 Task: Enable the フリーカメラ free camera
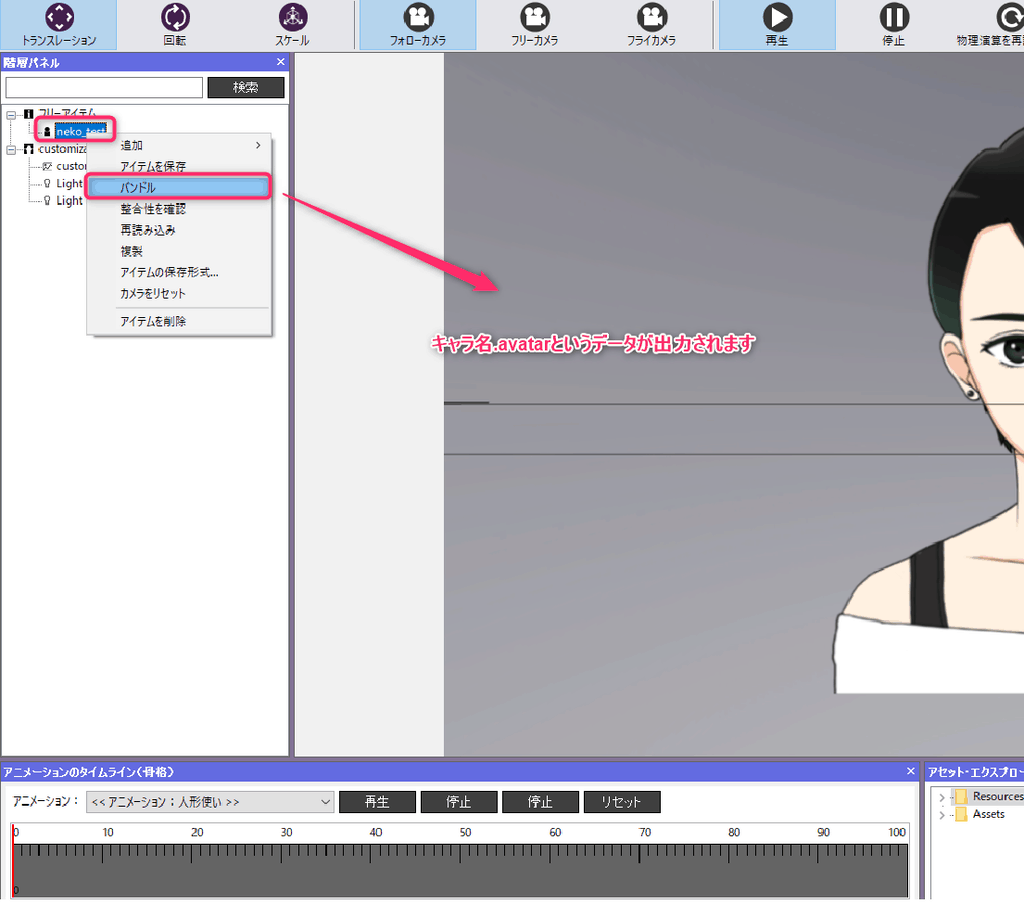tap(536, 25)
